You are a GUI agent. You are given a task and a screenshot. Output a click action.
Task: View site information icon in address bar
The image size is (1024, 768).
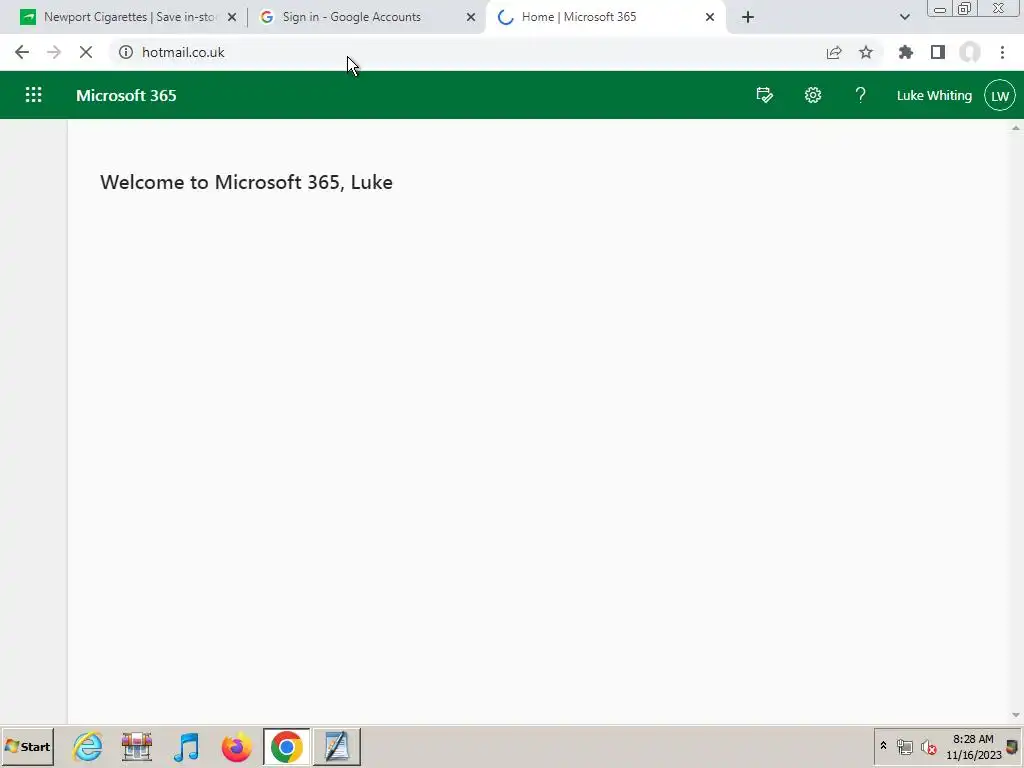pyautogui.click(x=125, y=52)
